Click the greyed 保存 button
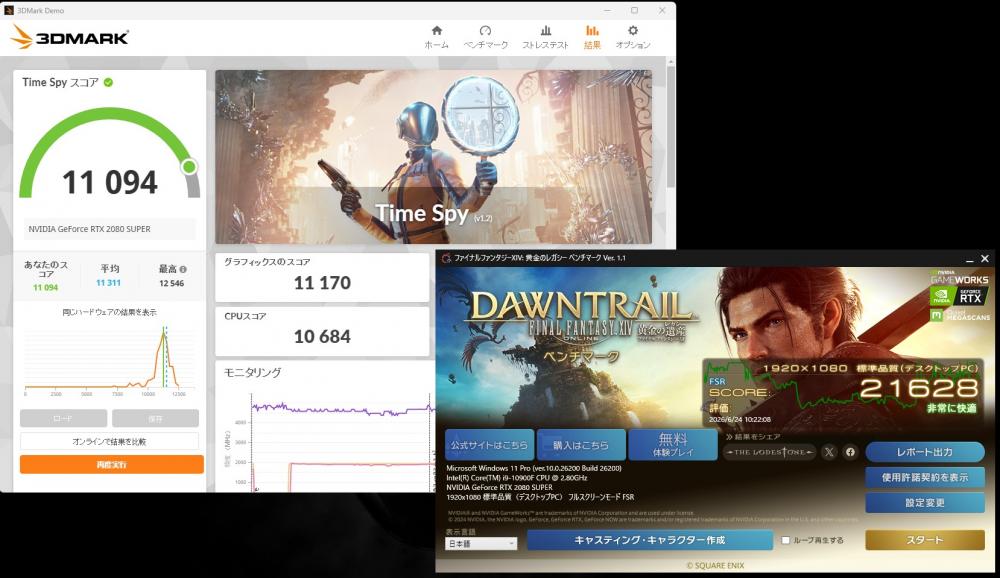Screen dimensions: 1000x578 (156, 419)
